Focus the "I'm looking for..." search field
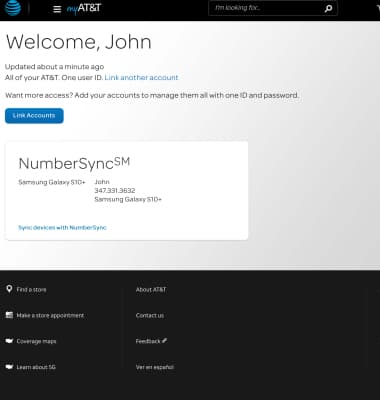This screenshot has height=400, width=380. click(273, 8)
